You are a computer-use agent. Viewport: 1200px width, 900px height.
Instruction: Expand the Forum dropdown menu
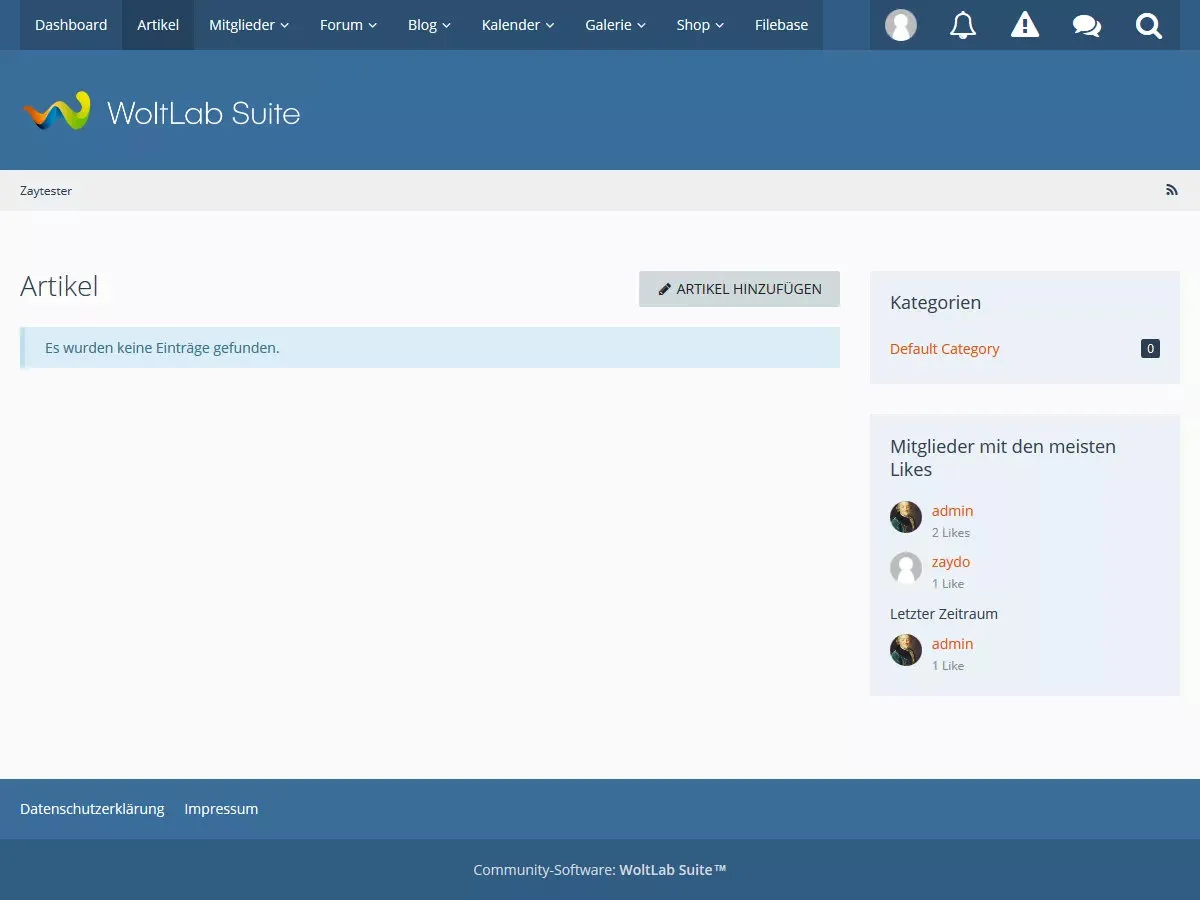[x=348, y=25]
